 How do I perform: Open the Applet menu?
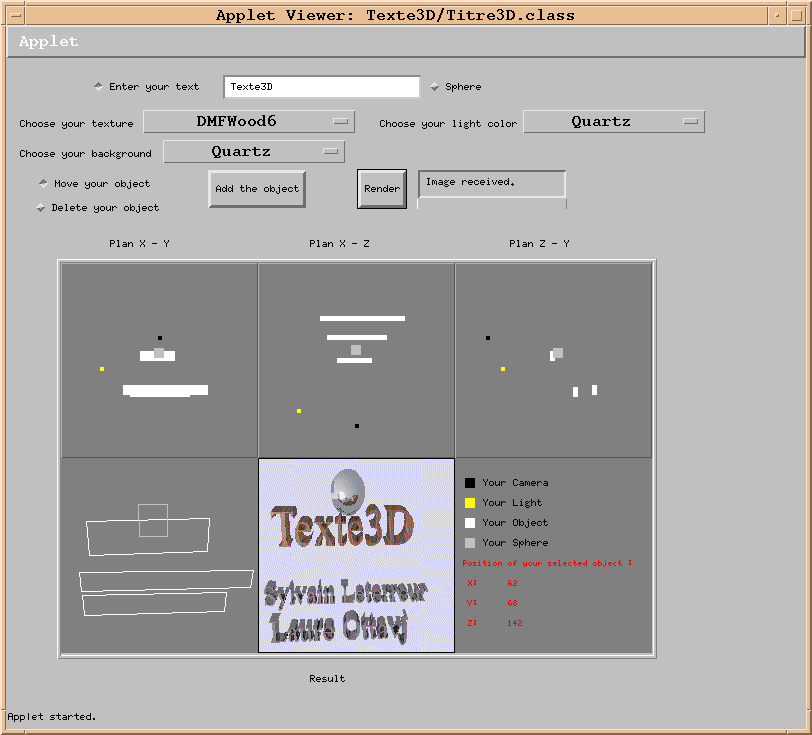coord(48,42)
